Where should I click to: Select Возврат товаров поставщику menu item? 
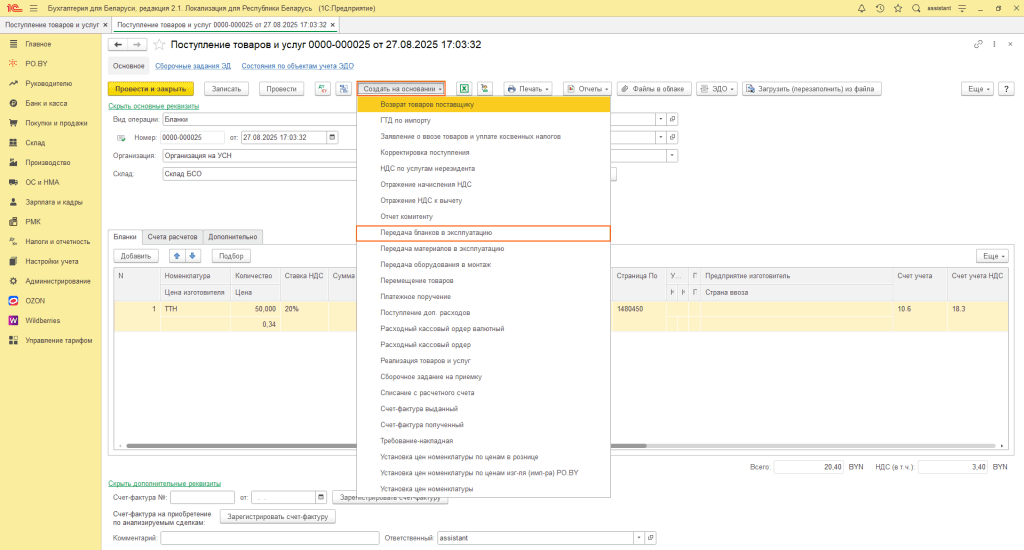click(x=483, y=105)
